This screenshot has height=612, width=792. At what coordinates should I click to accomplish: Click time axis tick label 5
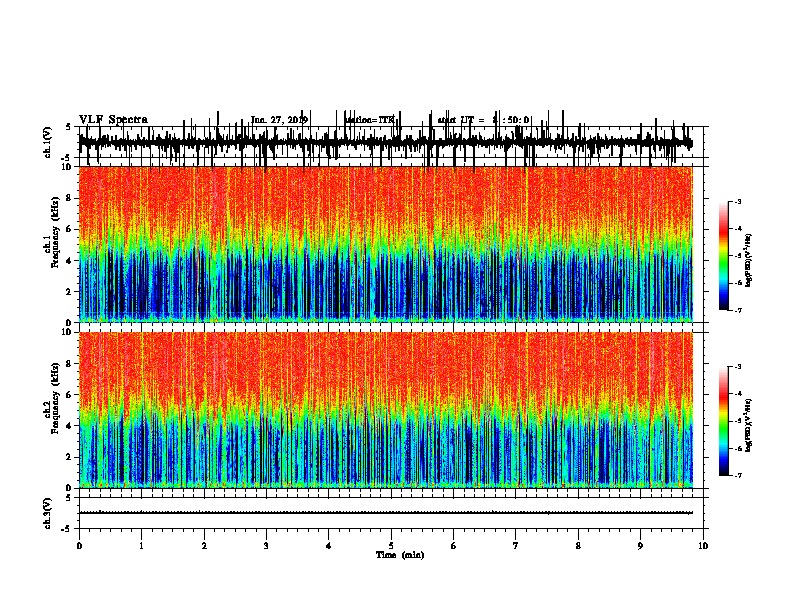click(391, 546)
